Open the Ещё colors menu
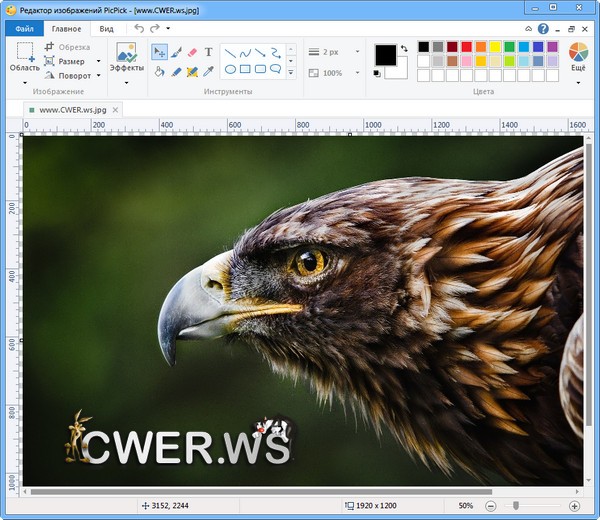 [578, 58]
